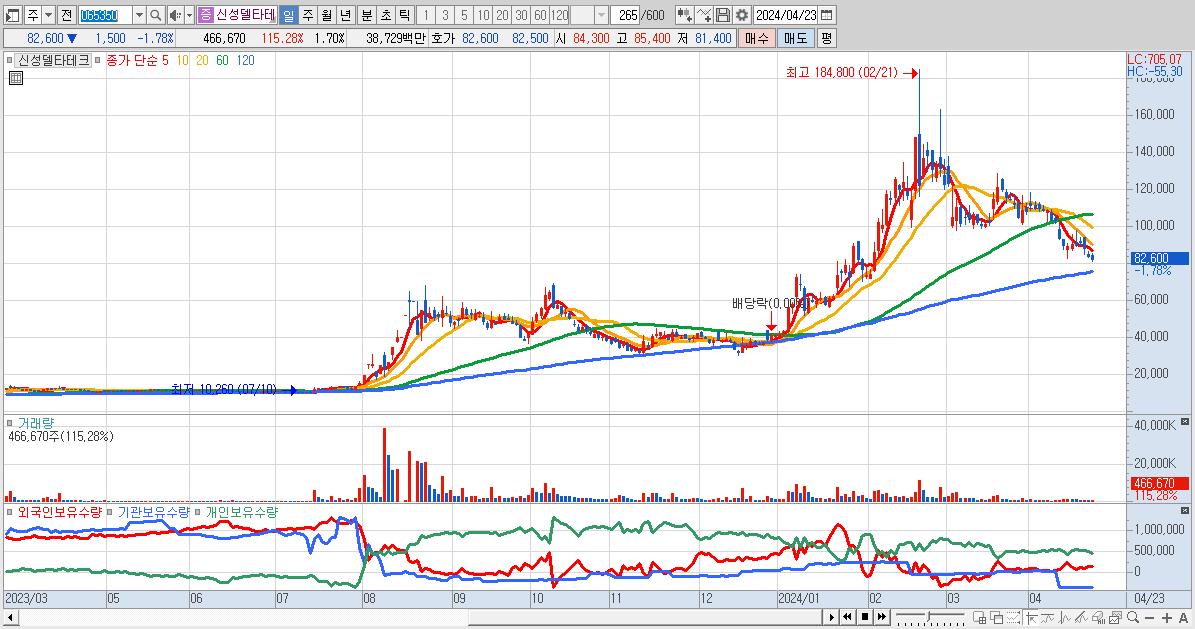Select the 5 interval button
This screenshot has width=1195, height=629.
coord(464,15)
